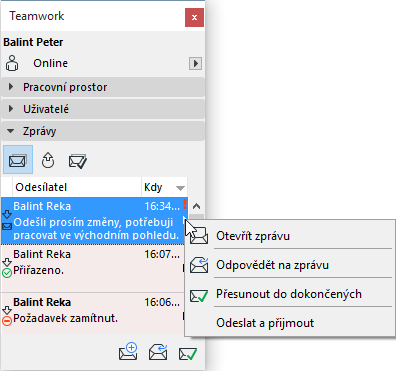Click the reply envelope icon at panel bottom
The width and height of the screenshot is (396, 371).
tap(158, 352)
